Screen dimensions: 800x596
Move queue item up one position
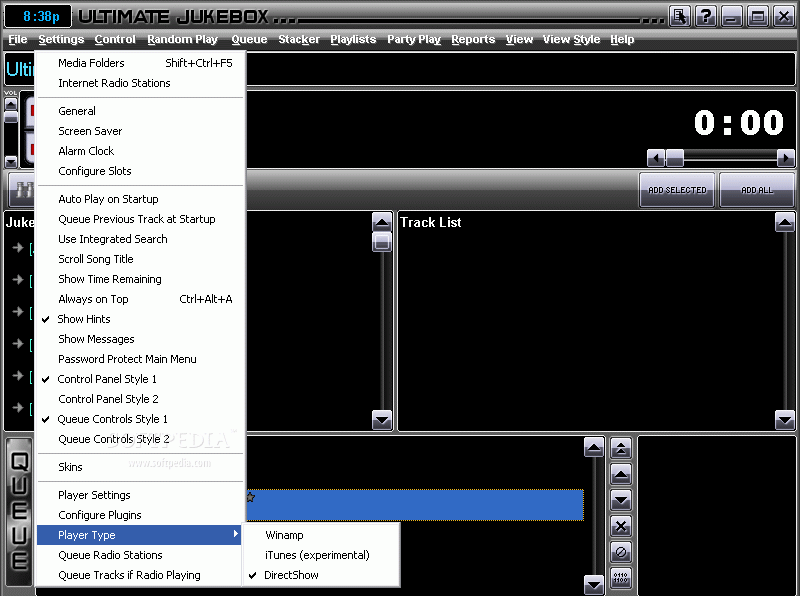621,475
